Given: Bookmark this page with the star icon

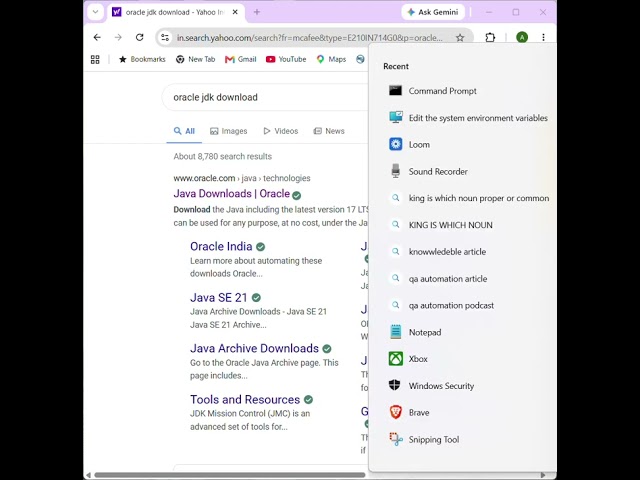Looking at the screenshot, I should pos(460,38).
